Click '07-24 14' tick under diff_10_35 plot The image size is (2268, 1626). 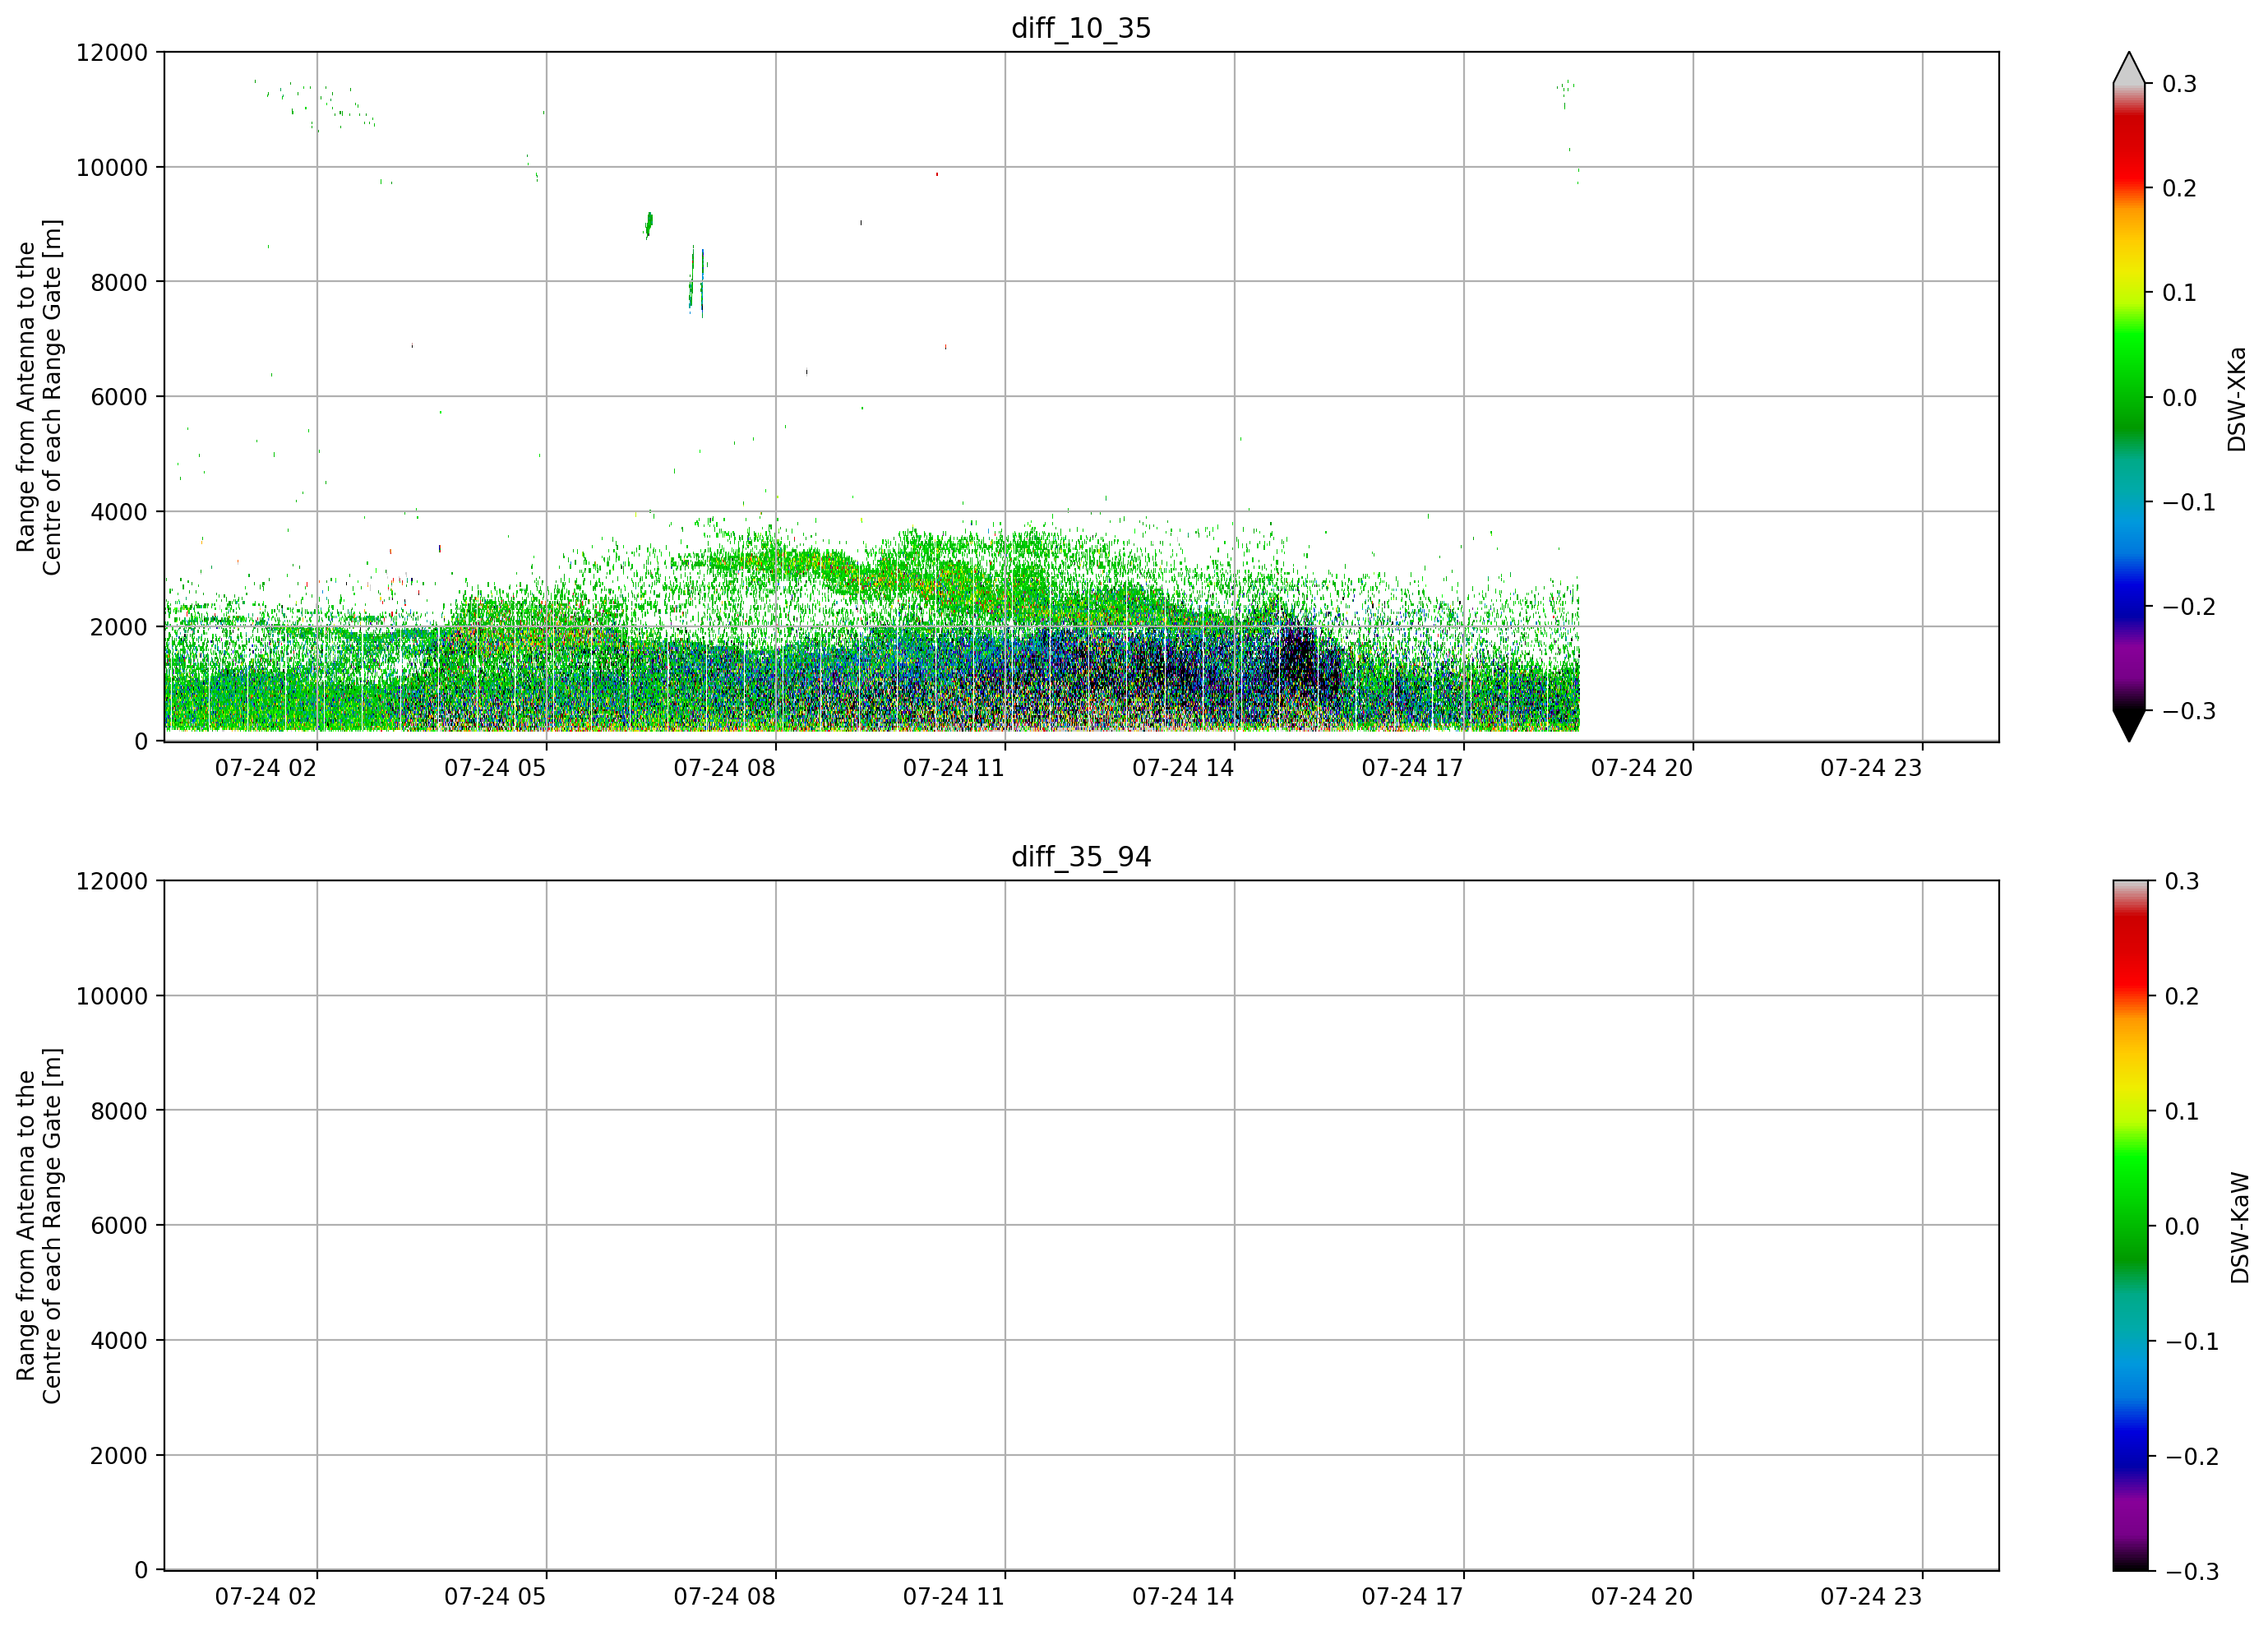tap(1183, 768)
